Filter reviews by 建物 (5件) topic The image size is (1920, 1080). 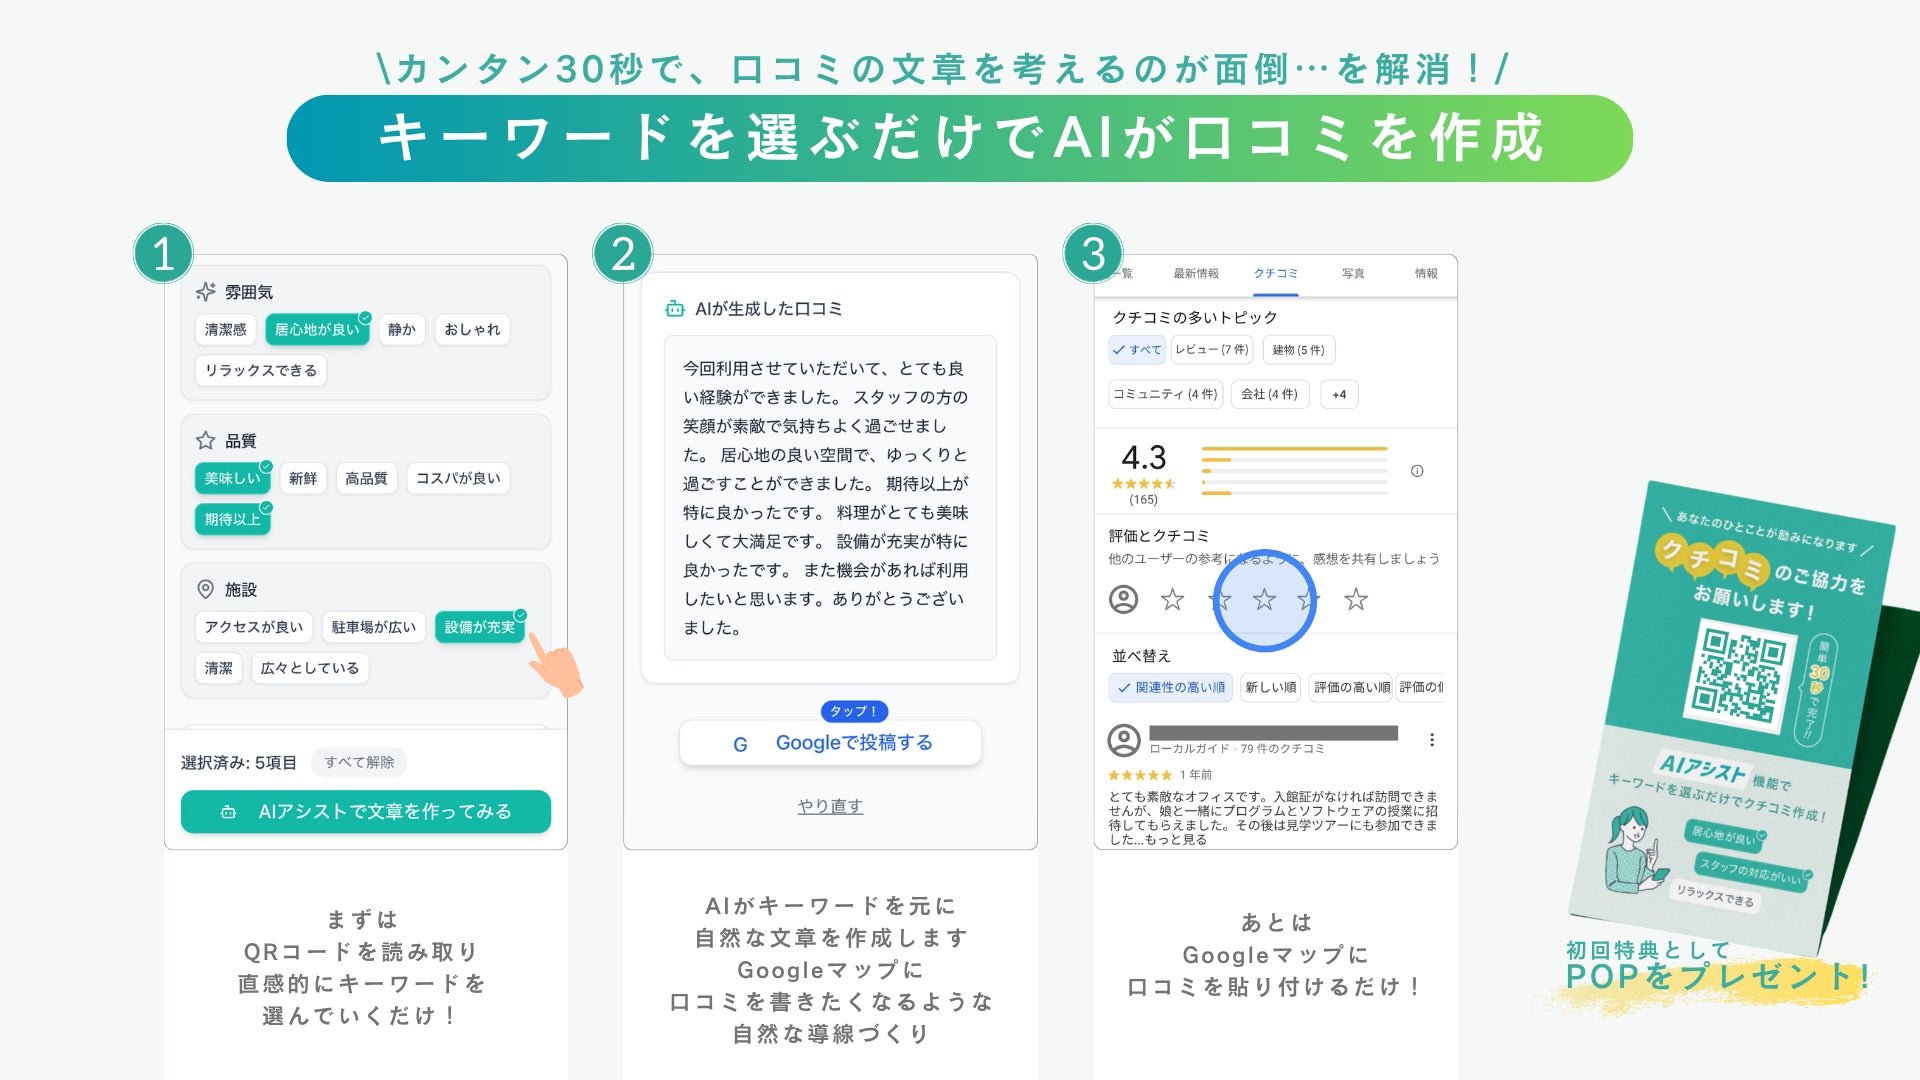click(1299, 350)
